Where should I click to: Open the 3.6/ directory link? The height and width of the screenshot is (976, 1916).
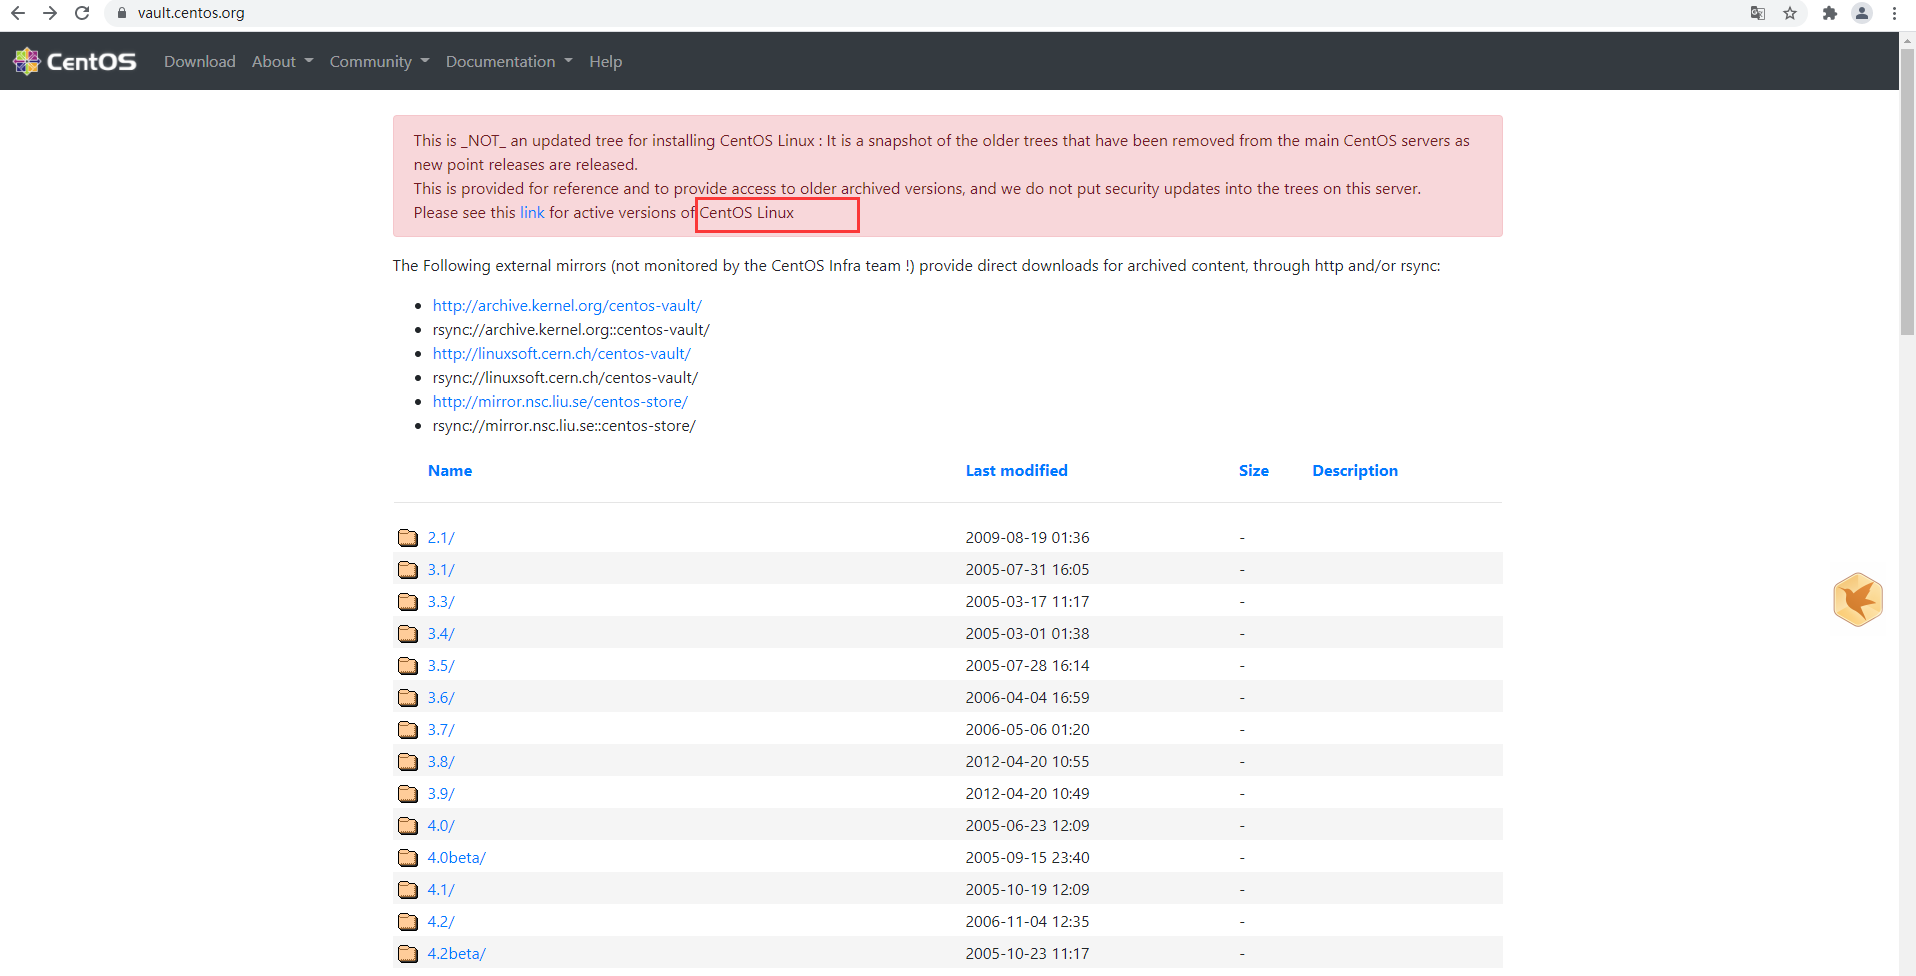coord(441,698)
